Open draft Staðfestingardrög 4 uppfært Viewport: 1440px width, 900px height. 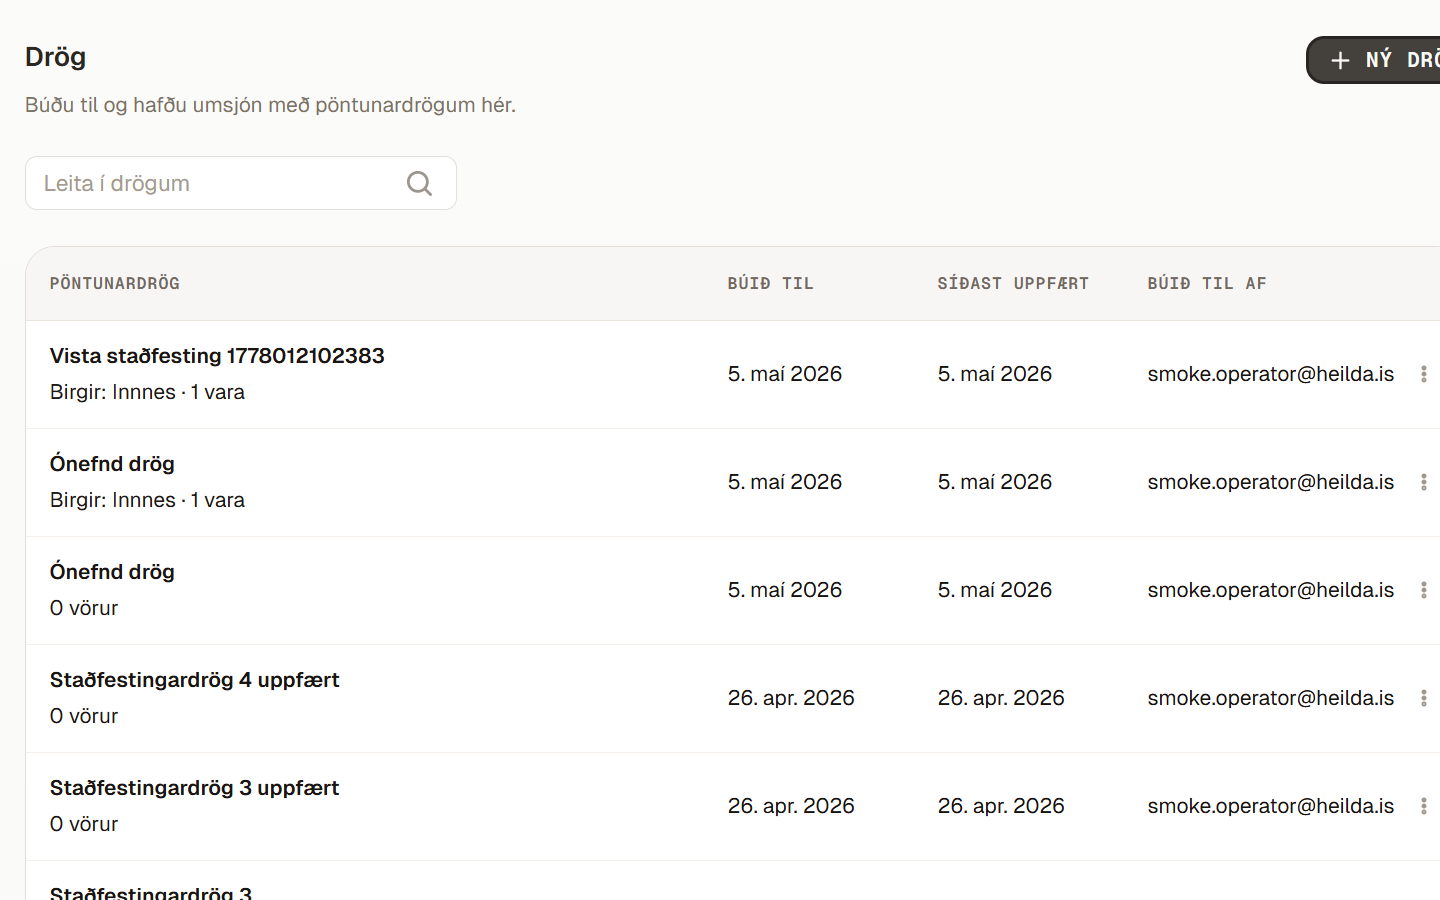tap(195, 680)
